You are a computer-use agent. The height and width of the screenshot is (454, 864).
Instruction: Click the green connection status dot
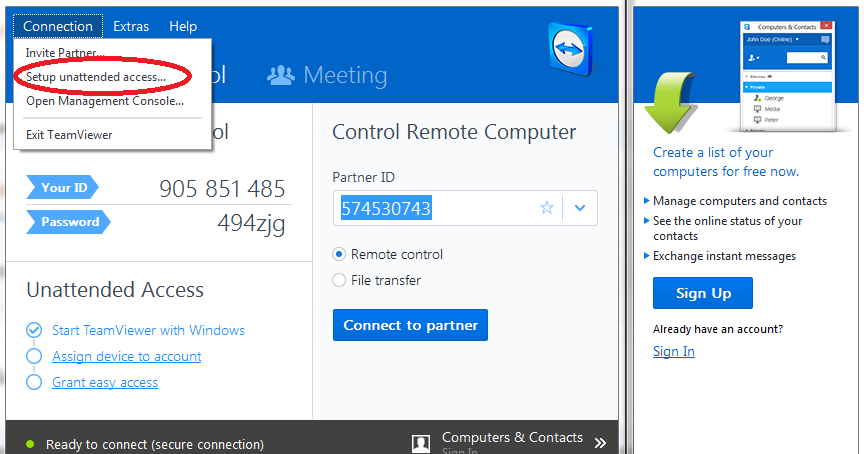pos(30,444)
